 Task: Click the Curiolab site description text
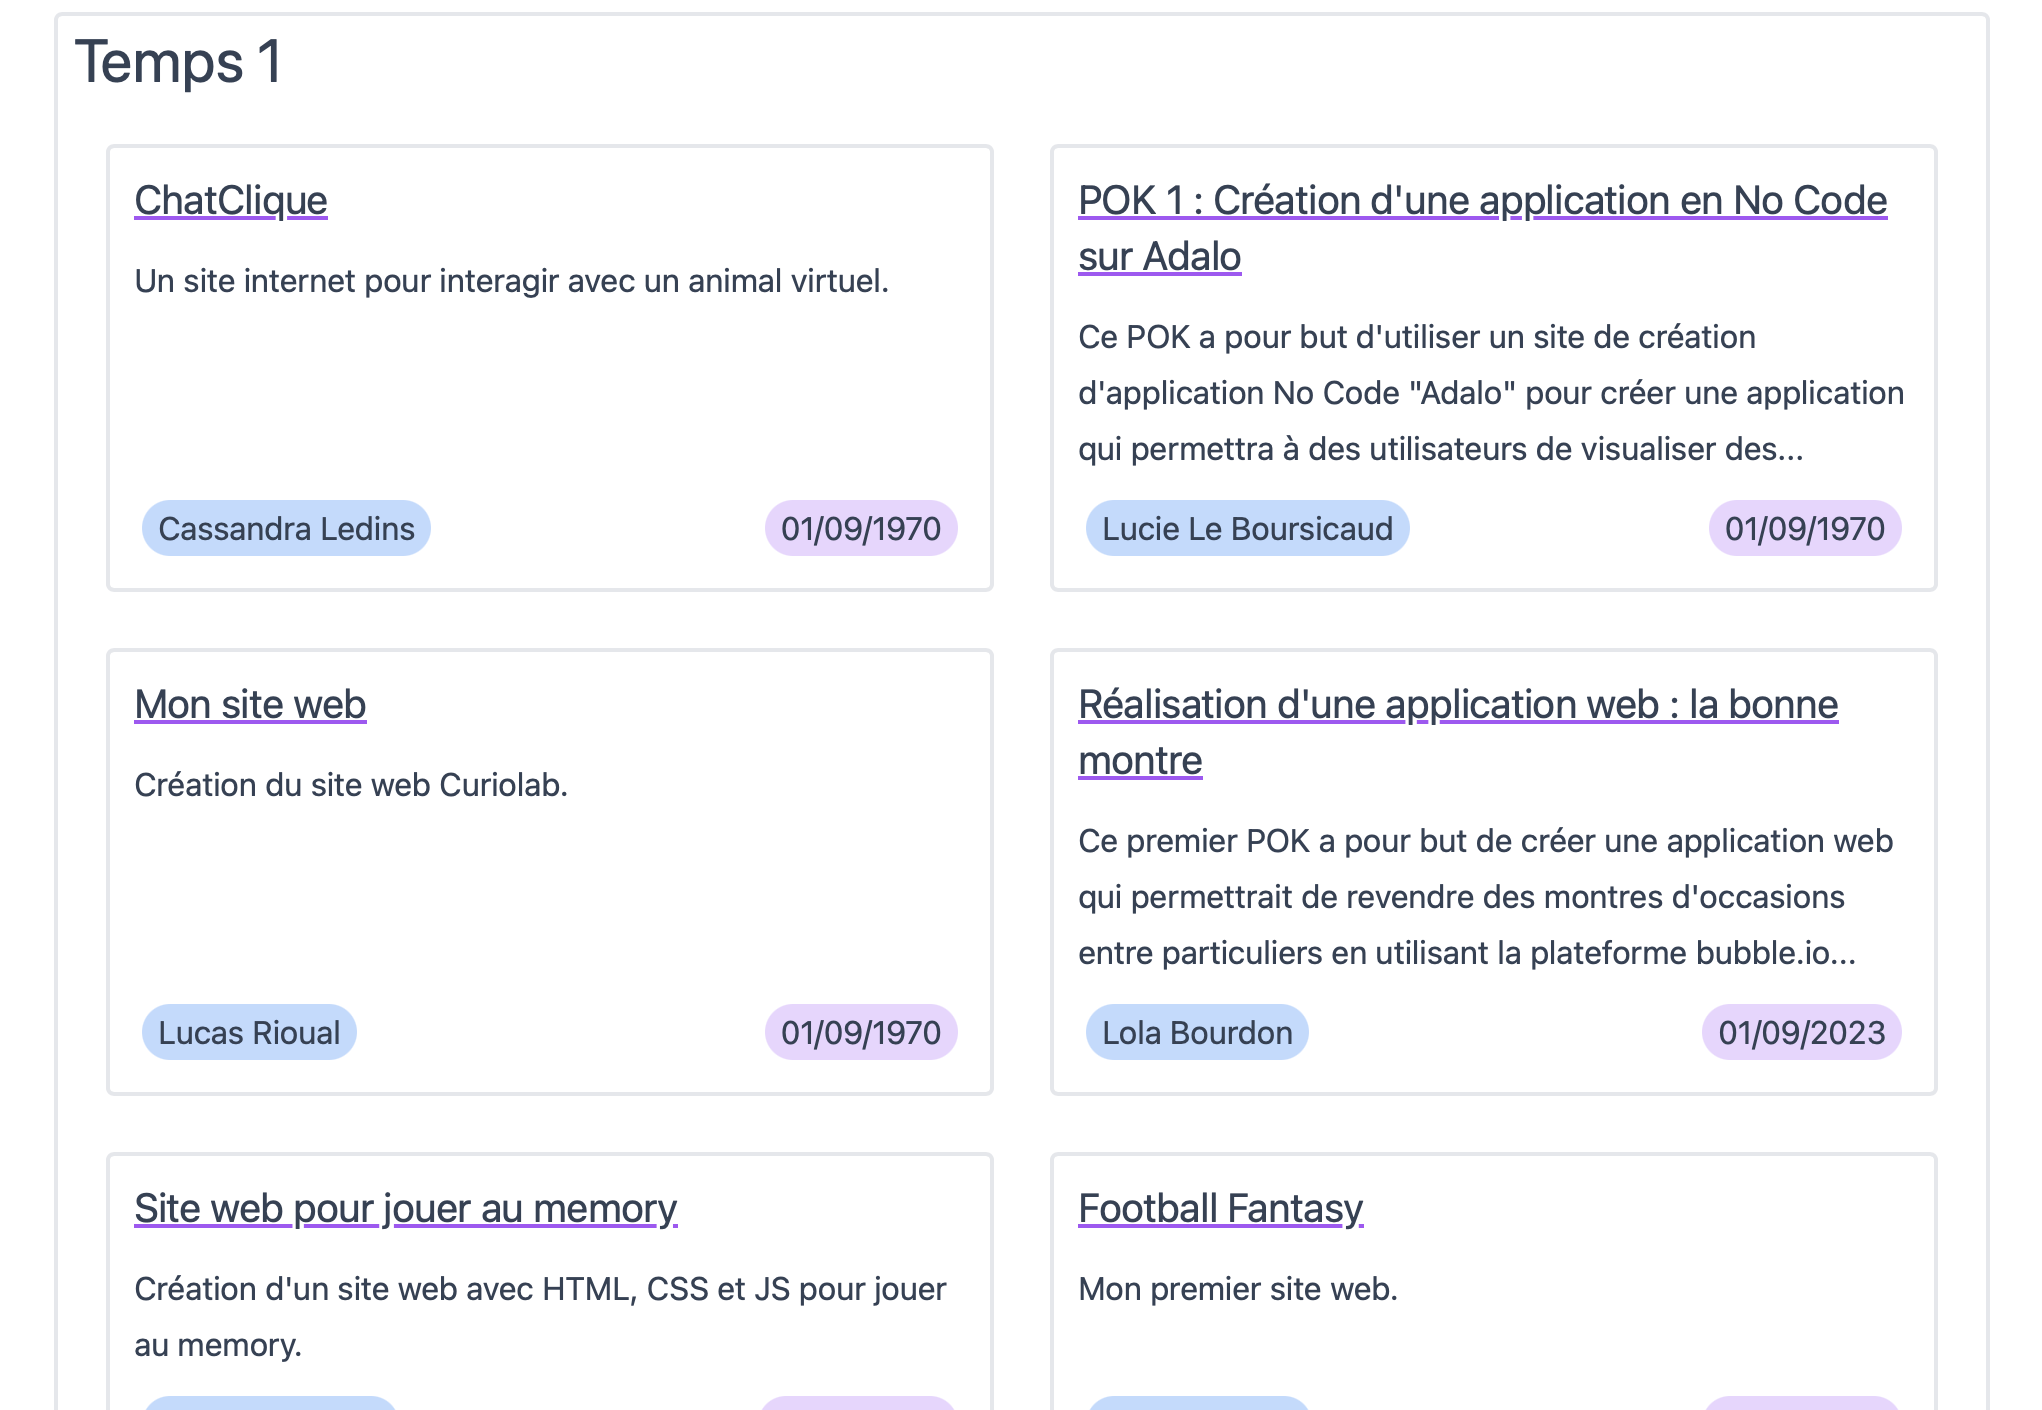coord(351,786)
